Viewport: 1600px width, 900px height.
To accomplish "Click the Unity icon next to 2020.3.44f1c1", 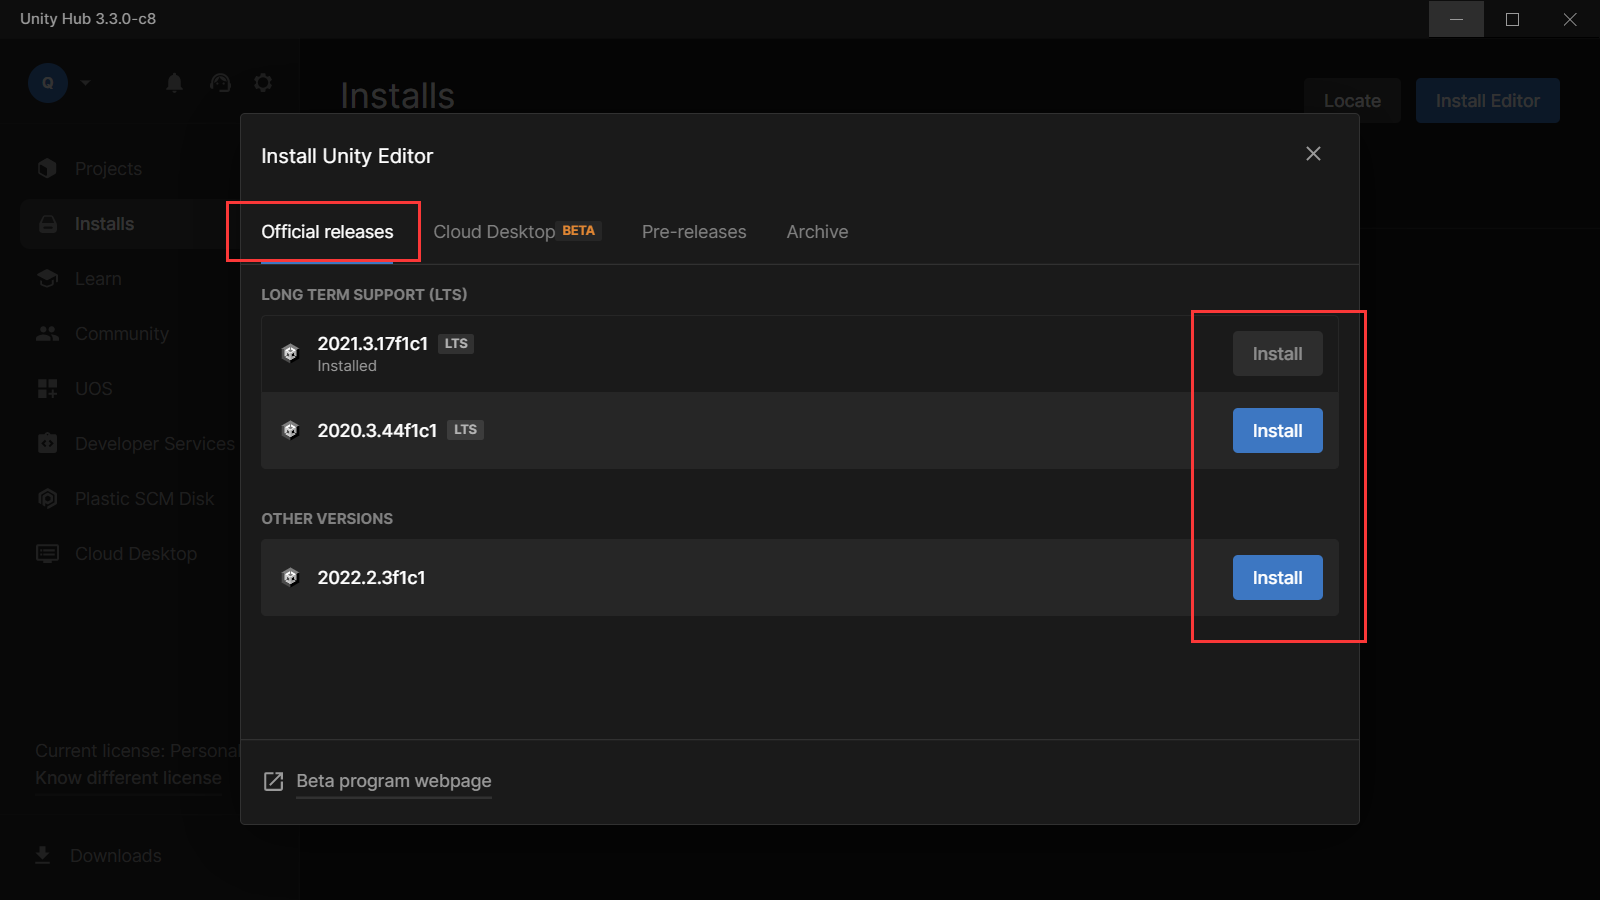I will tap(290, 430).
